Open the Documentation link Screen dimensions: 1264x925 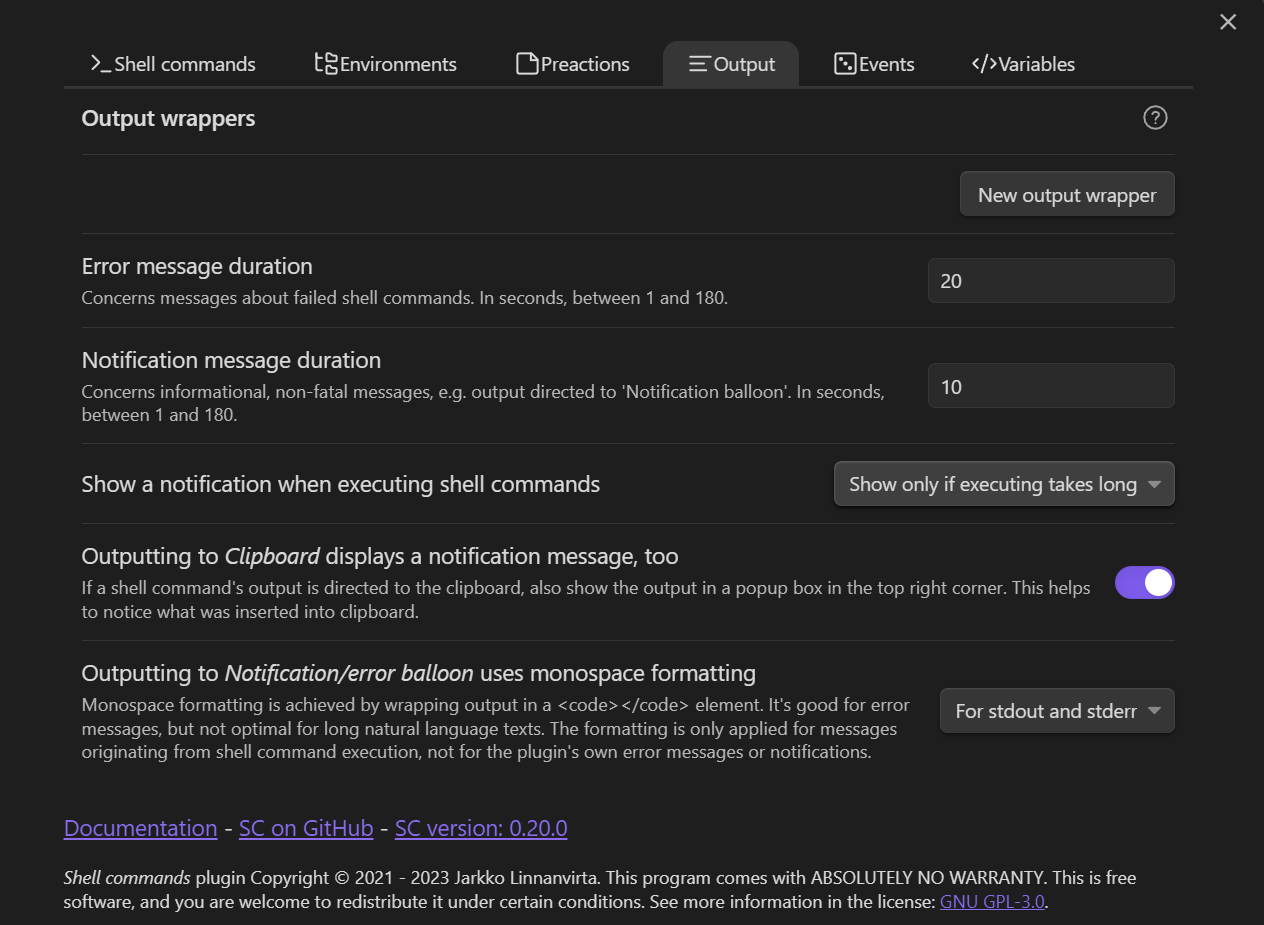click(140, 828)
